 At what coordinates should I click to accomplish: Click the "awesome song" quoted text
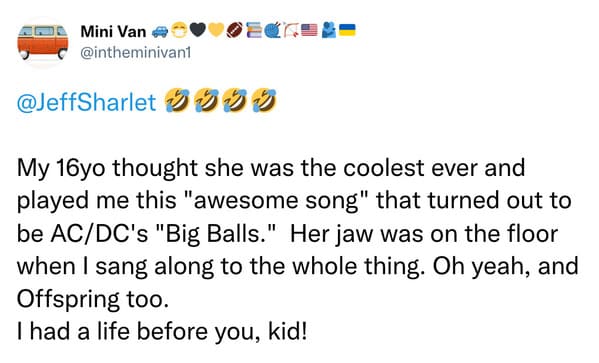click(x=276, y=201)
